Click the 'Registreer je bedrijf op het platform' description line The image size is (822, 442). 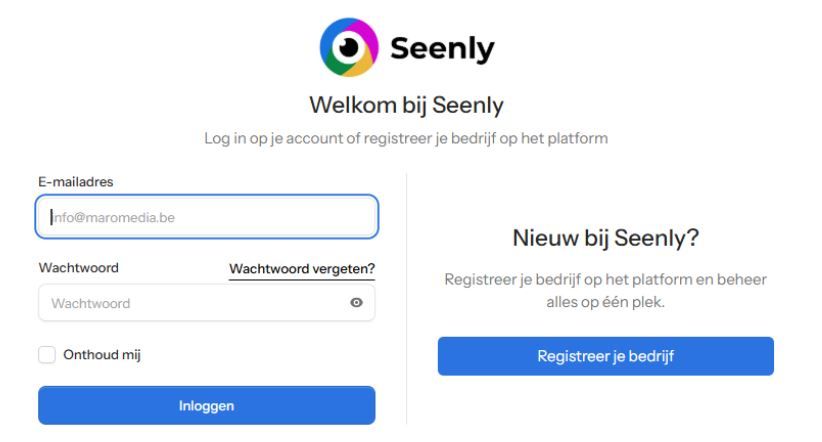click(x=605, y=279)
